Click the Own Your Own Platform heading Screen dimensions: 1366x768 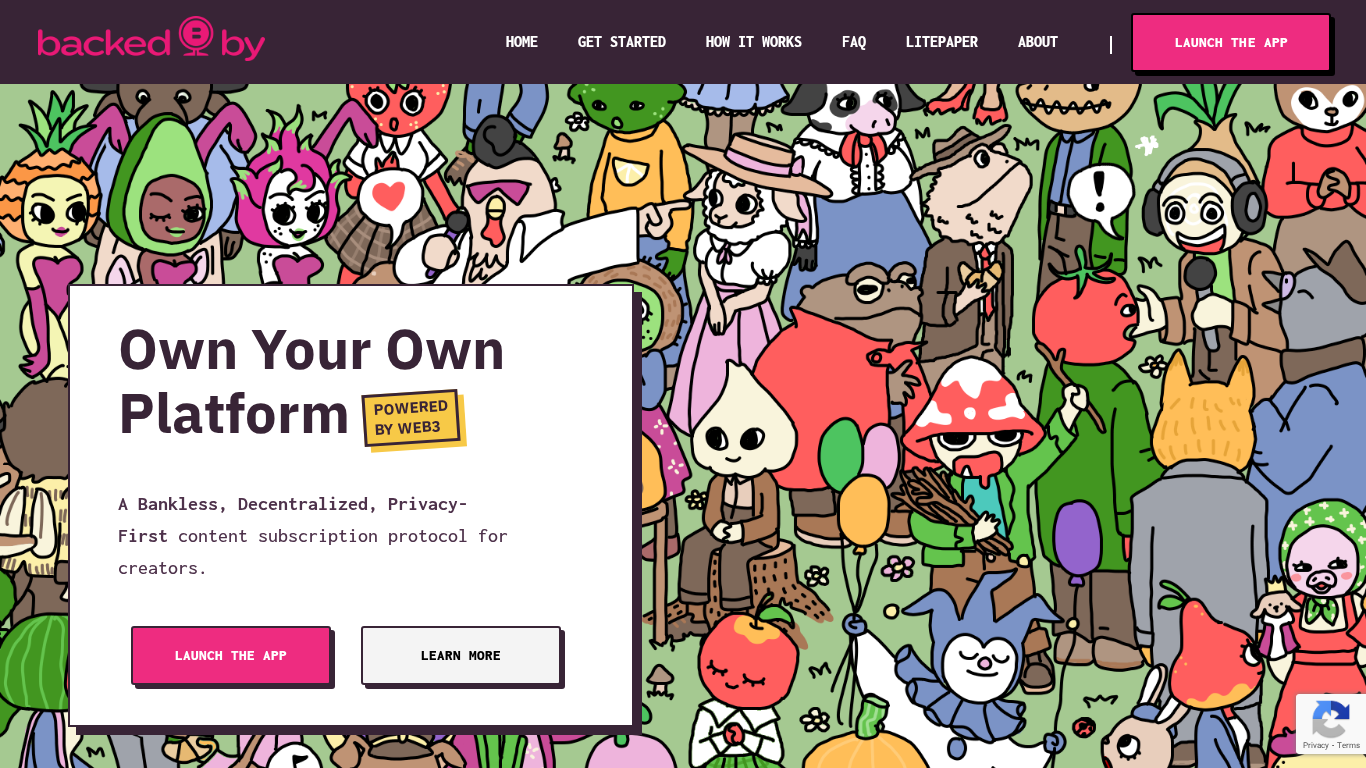tap(312, 381)
